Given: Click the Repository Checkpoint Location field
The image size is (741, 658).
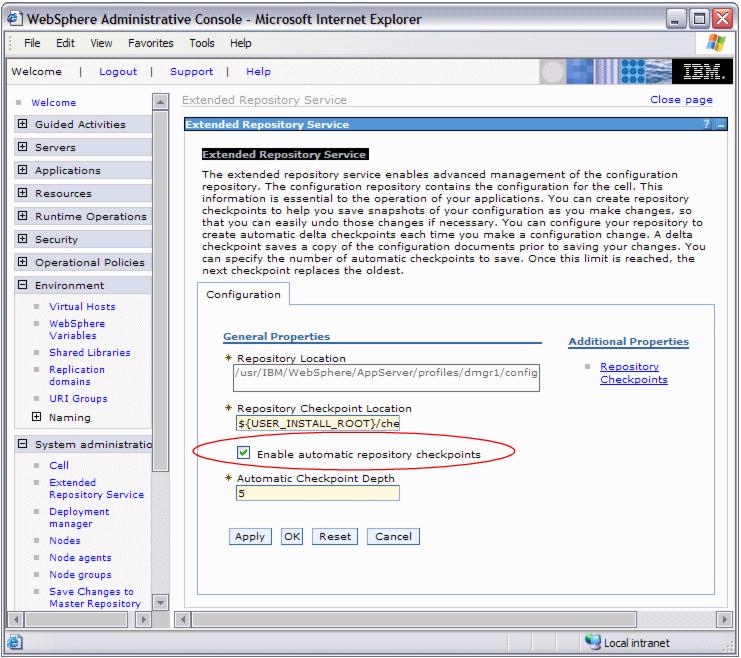Looking at the screenshot, I should pos(318,423).
